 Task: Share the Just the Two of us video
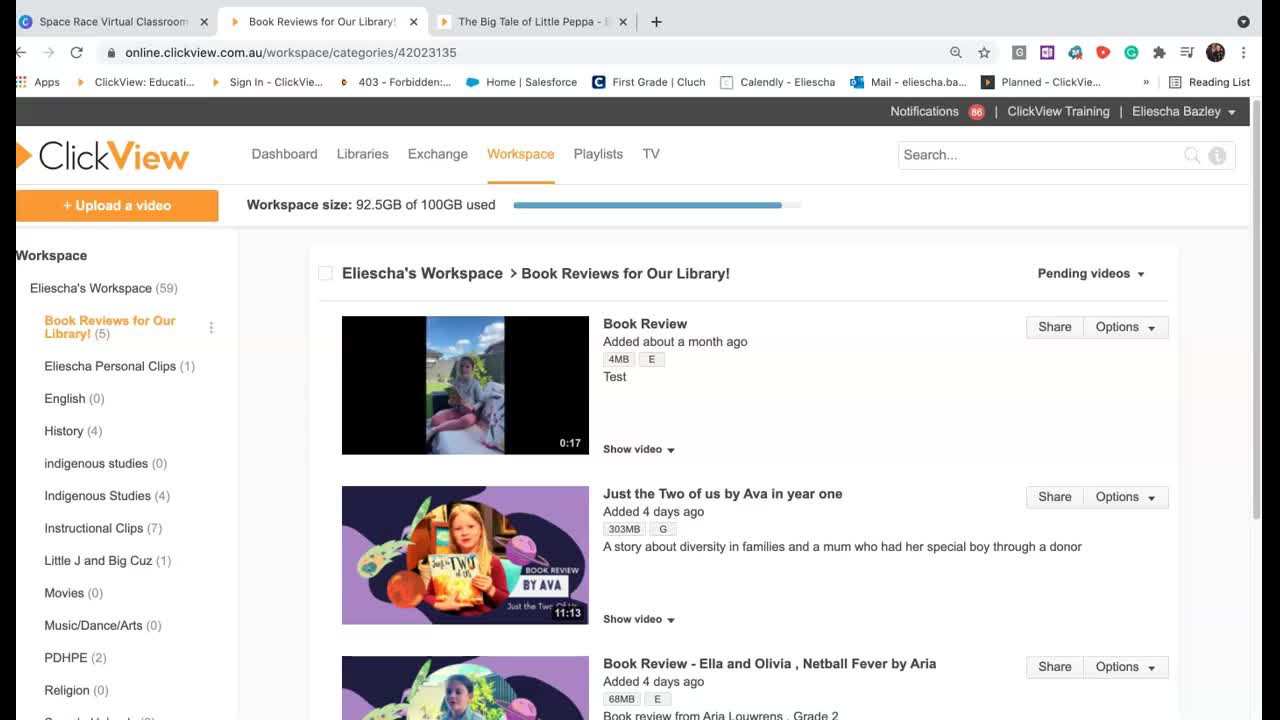click(1055, 497)
